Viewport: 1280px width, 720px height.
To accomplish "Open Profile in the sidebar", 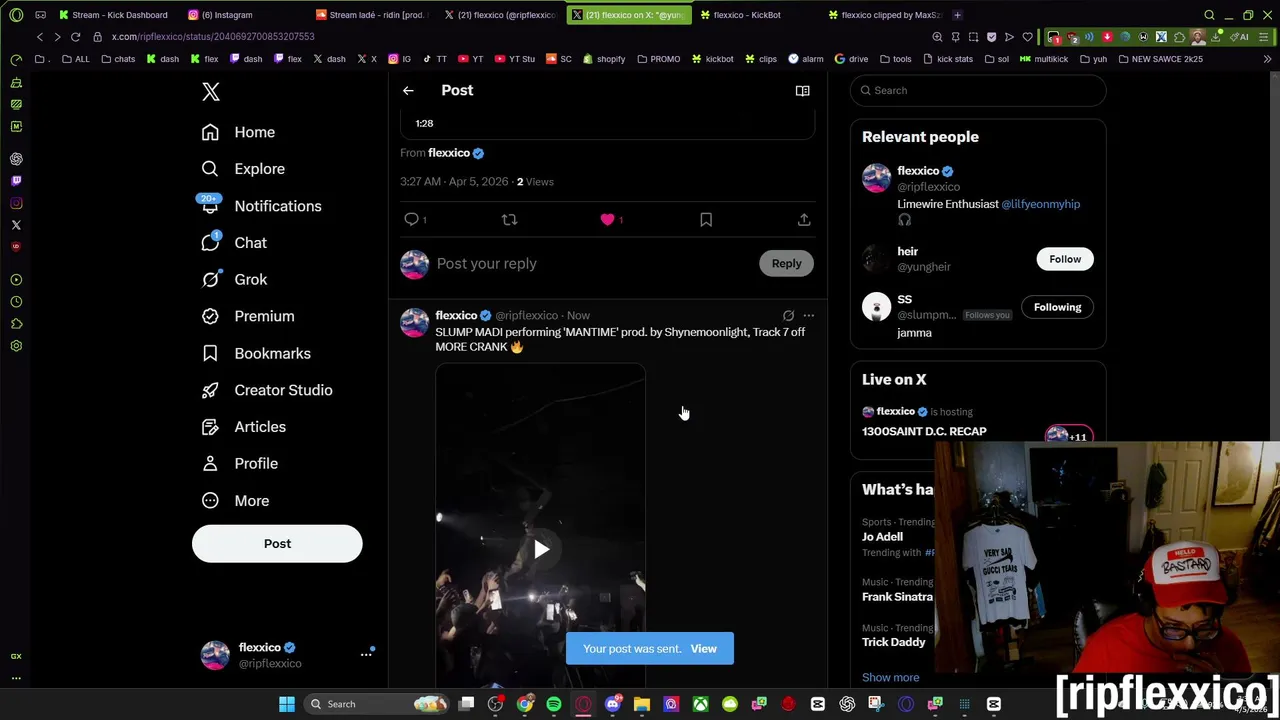I will [x=239, y=464].
